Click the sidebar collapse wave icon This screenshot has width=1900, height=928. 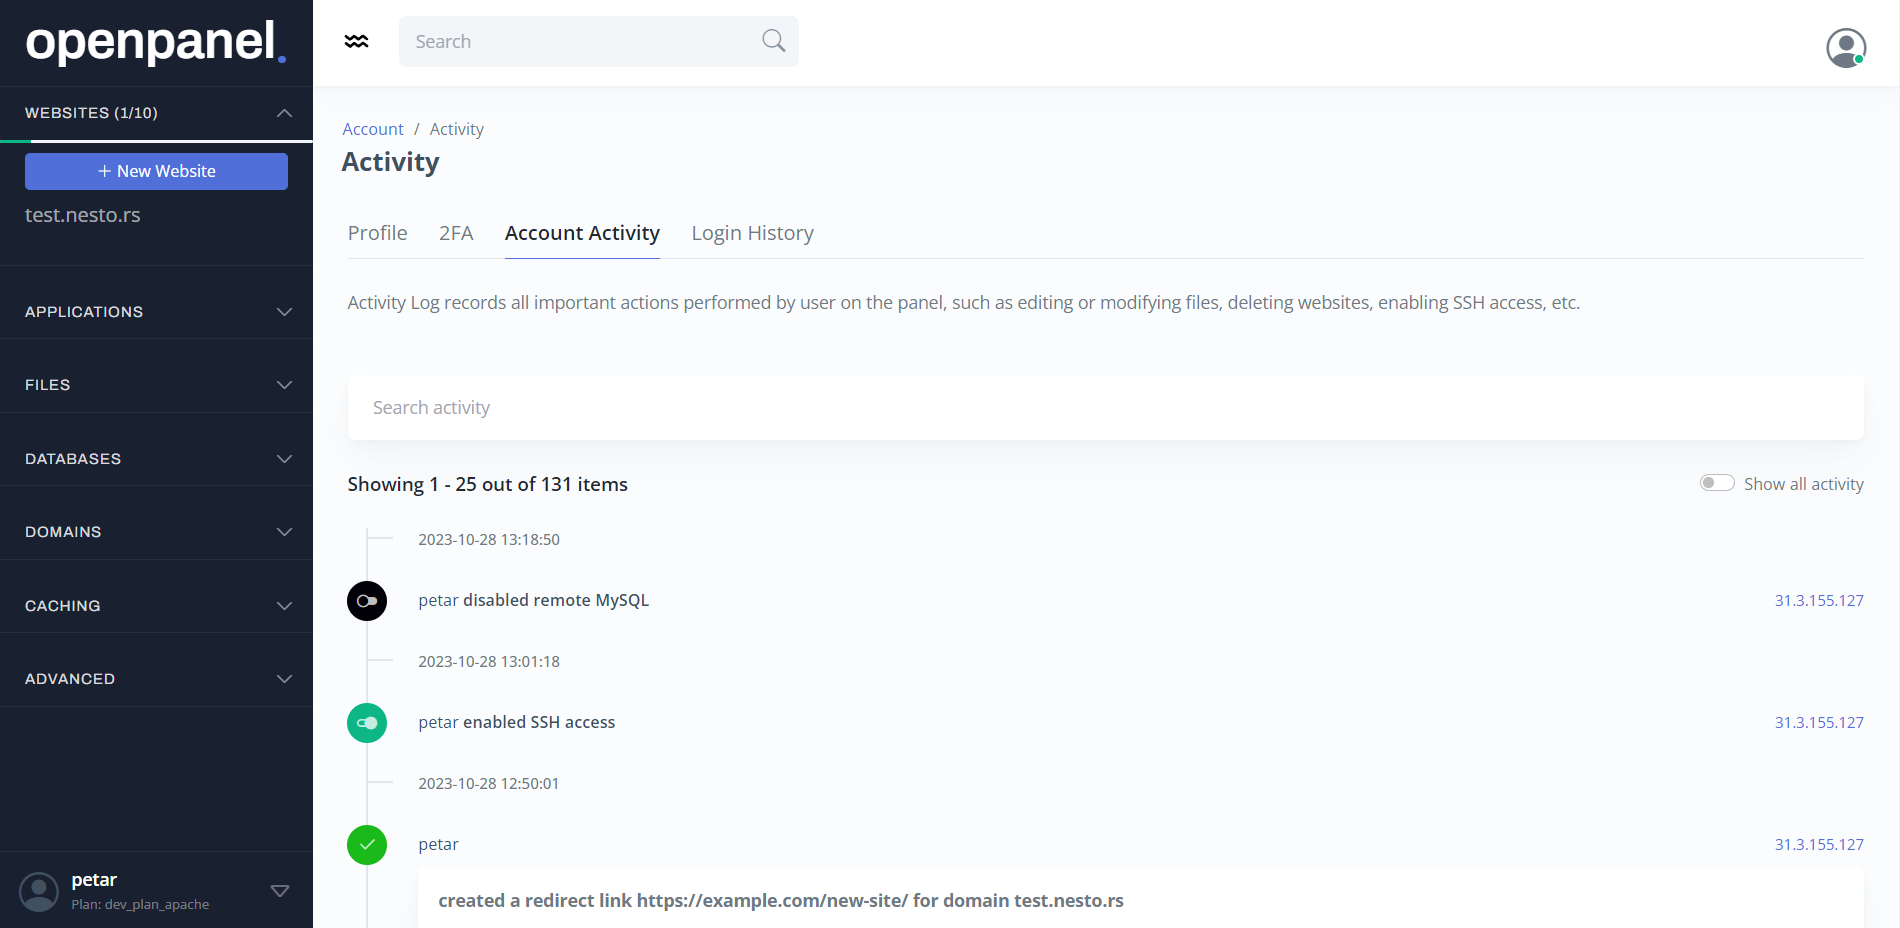point(356,41)
